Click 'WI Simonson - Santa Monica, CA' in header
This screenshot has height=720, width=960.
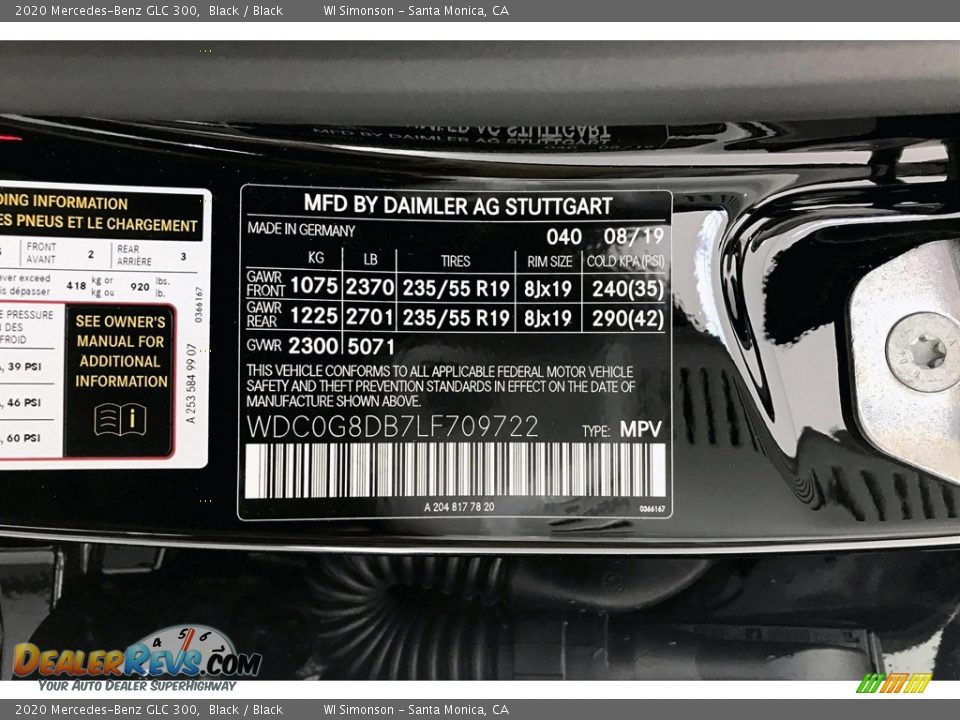pos(416,11)
